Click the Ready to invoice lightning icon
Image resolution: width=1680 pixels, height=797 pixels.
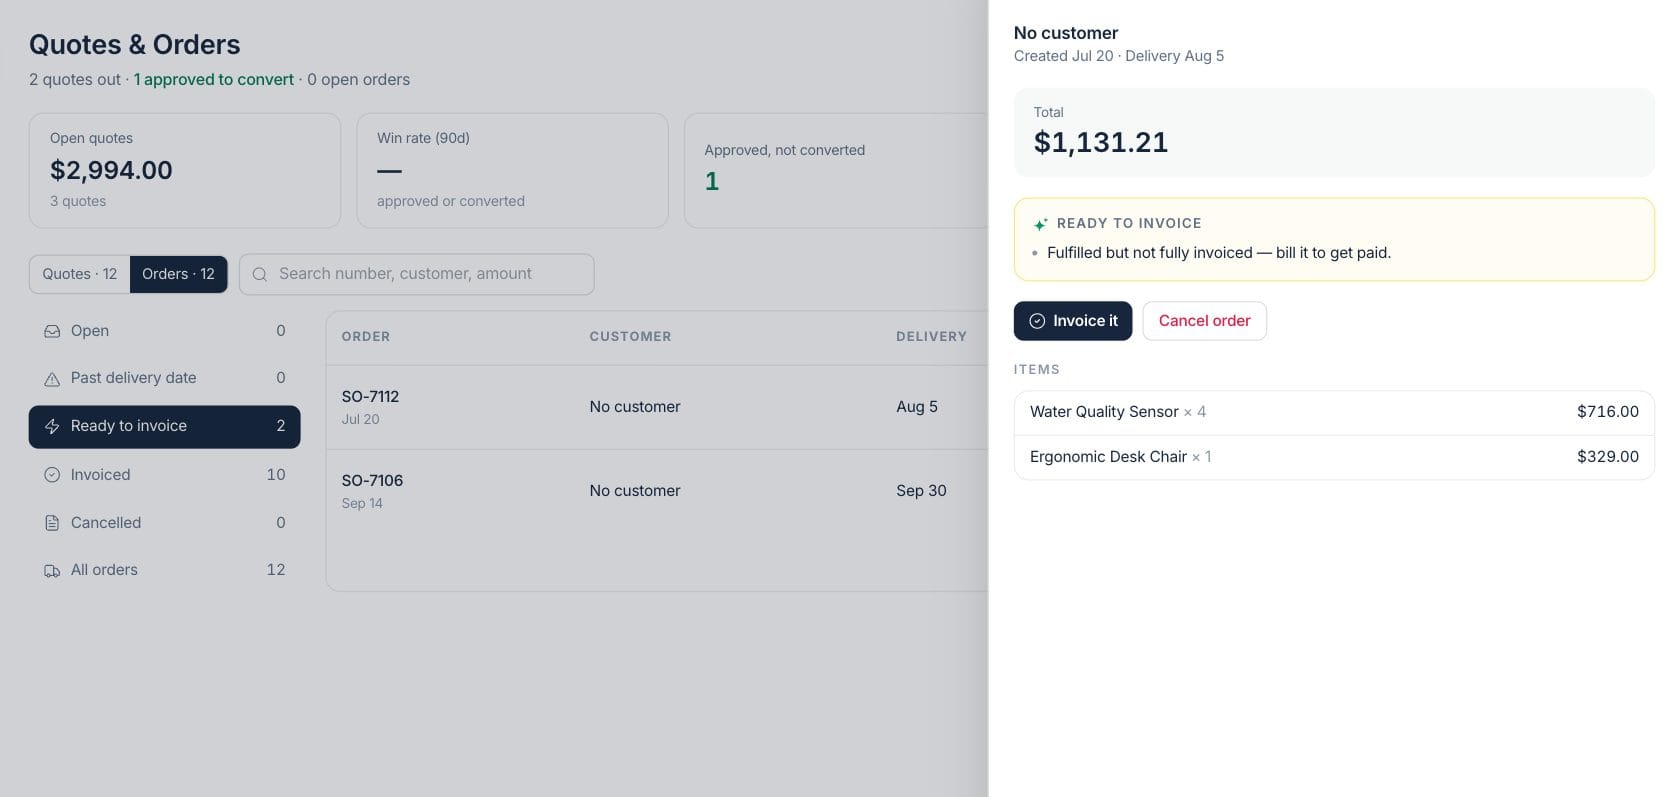coord(52,427)
